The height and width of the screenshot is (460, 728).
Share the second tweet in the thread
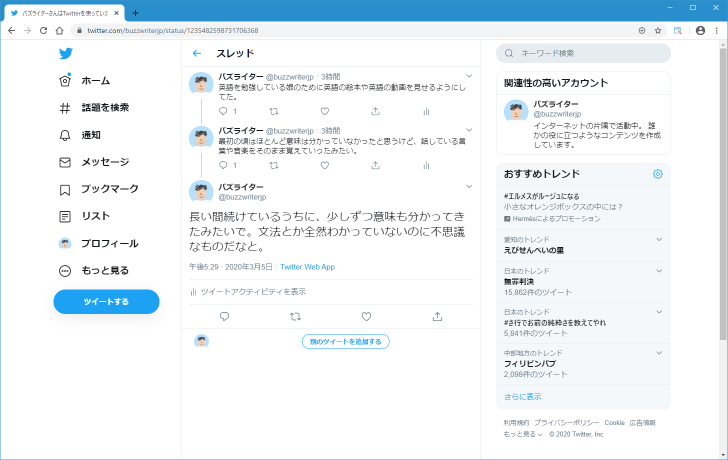(375, 165)
